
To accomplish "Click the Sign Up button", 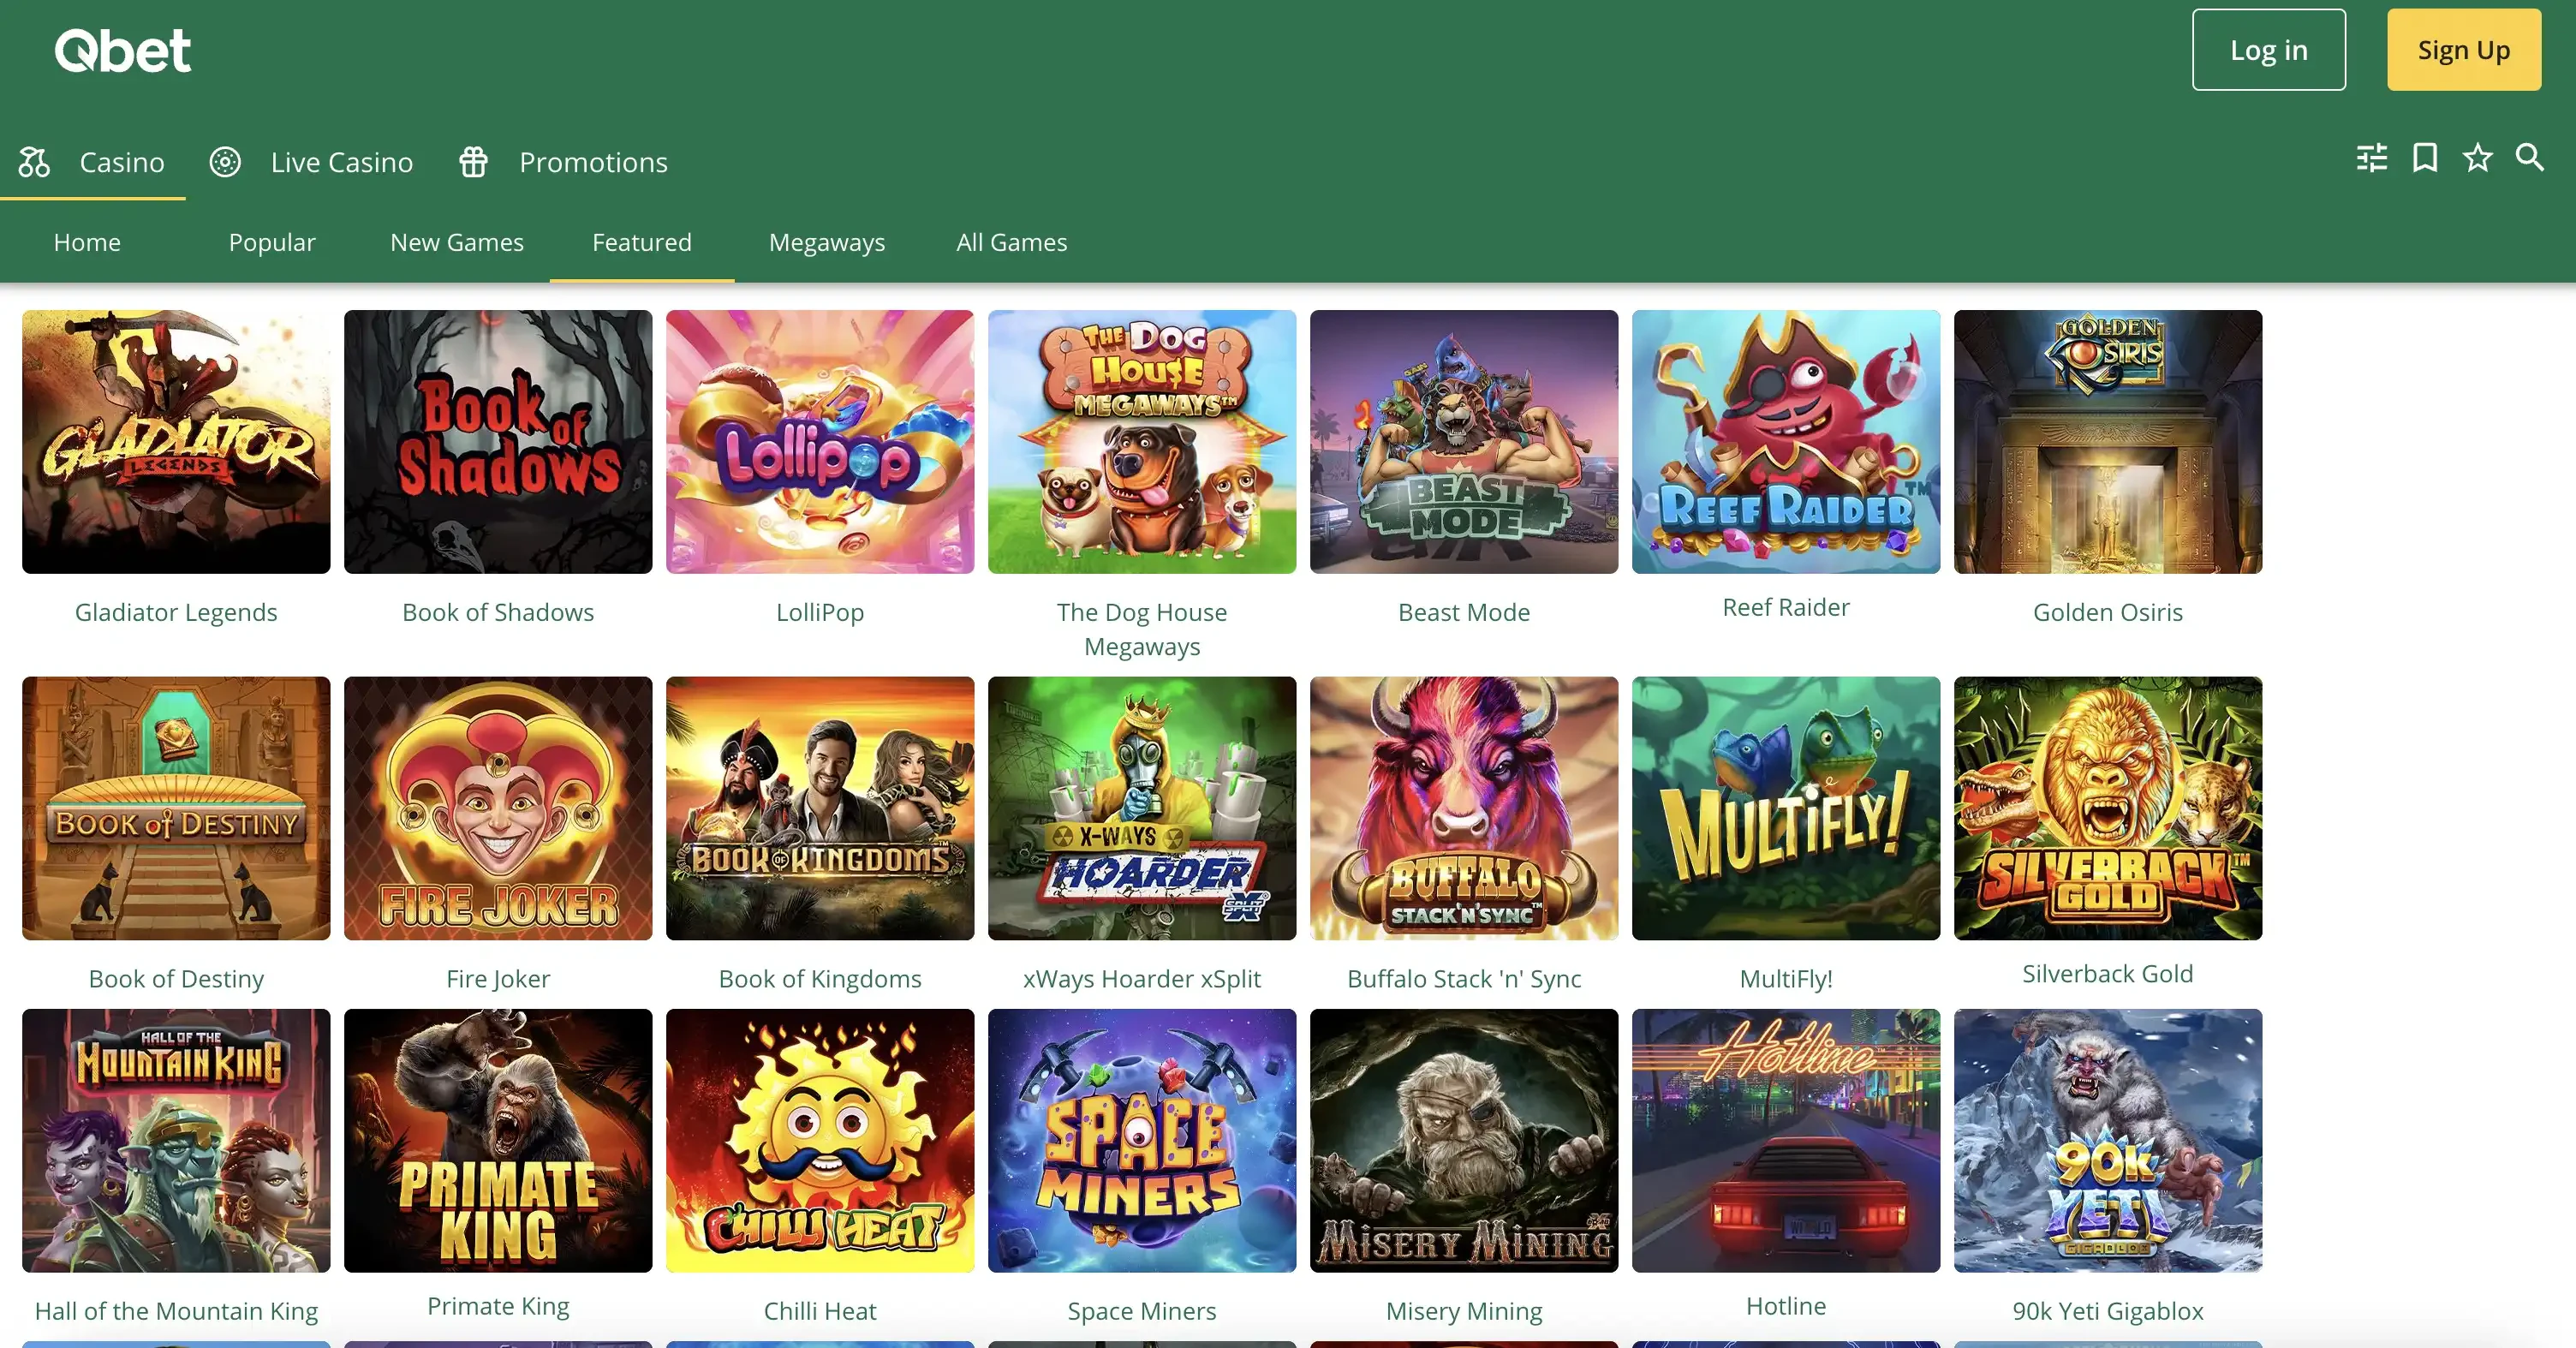I will tap(2464, 50).
